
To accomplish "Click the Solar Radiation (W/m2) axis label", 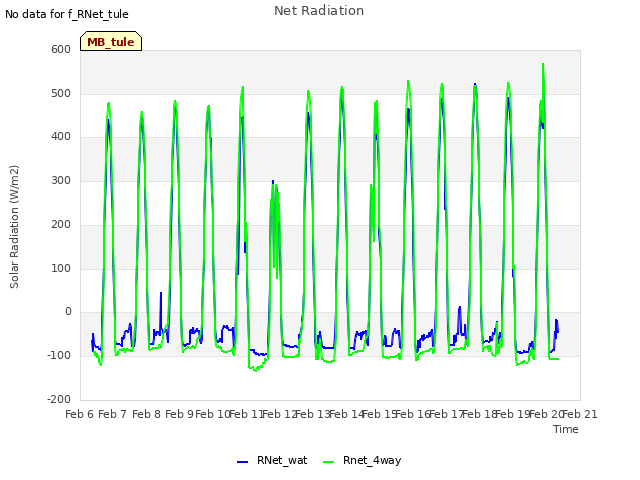I will coord(14,227).
